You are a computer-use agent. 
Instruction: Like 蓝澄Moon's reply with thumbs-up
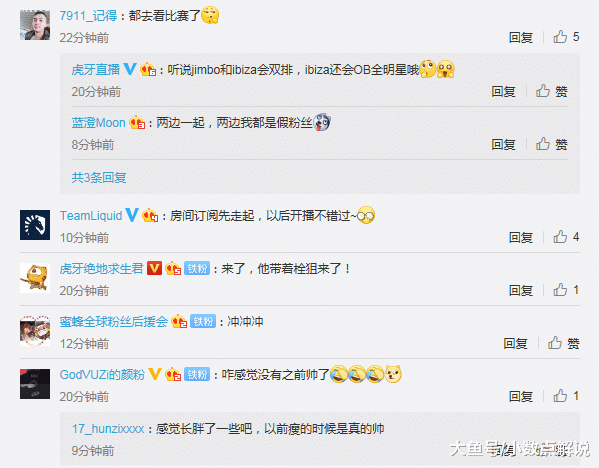(542, 144)
